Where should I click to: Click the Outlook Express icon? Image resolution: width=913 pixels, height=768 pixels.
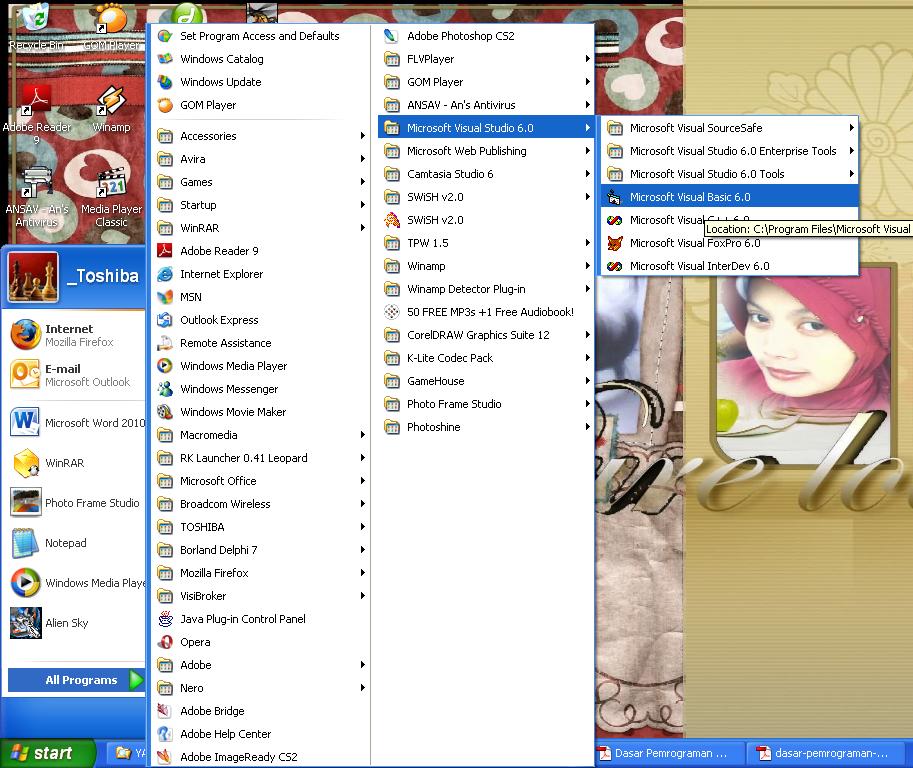point(165,320)
